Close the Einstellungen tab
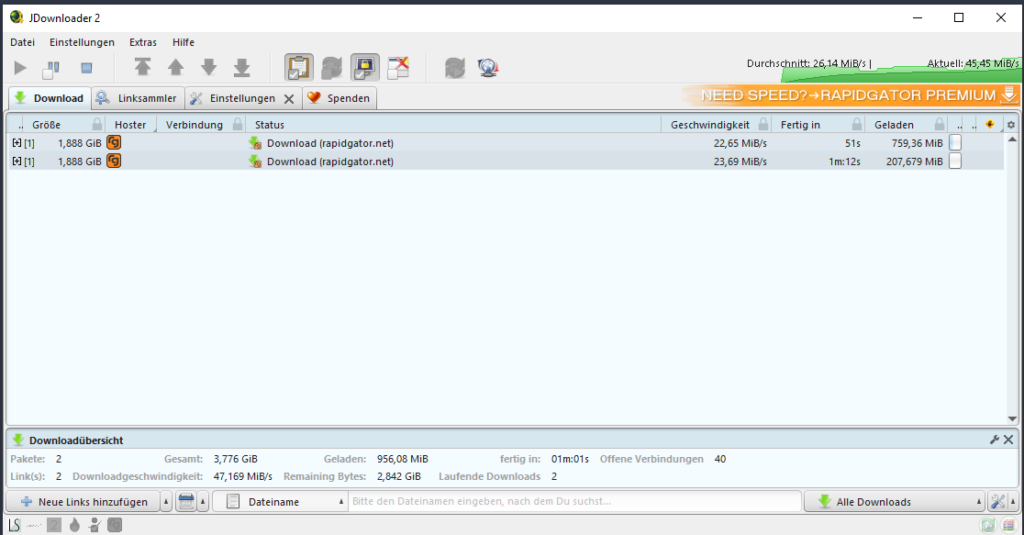This screenshot has width=1024, height=535. coord(289,99)
